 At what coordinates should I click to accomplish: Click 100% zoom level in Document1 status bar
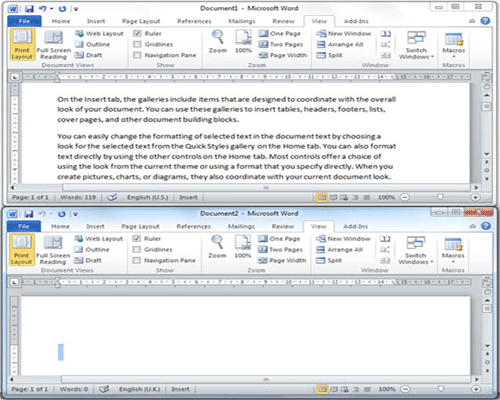(386, 197)
